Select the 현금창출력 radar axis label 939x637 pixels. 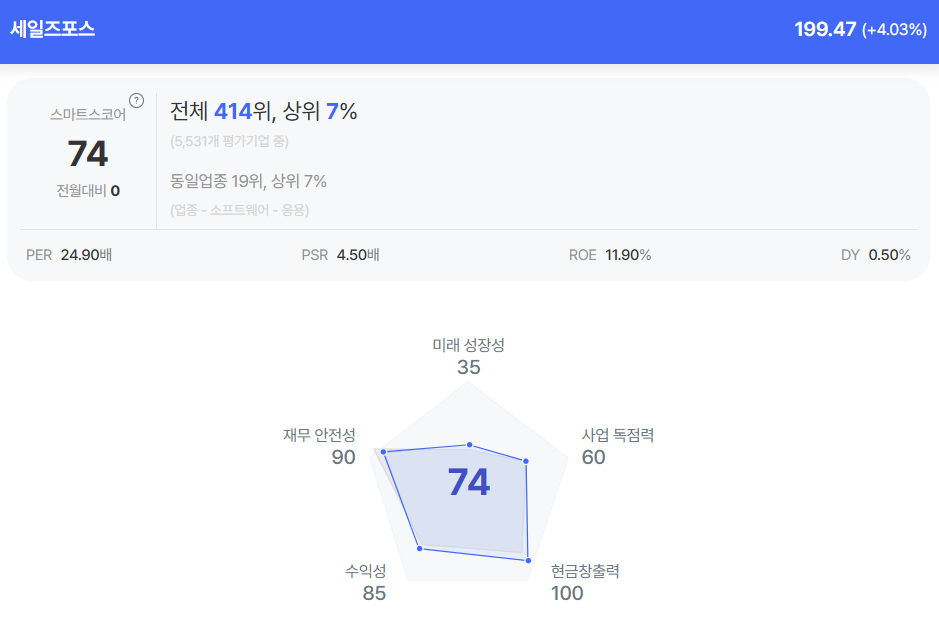click(585, 571)
